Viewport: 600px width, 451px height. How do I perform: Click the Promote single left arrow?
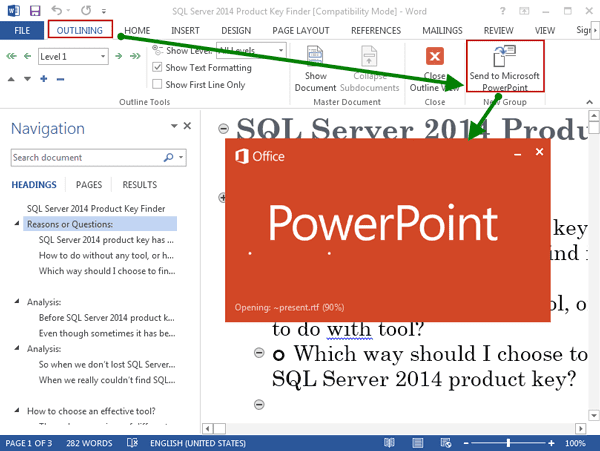27,56
